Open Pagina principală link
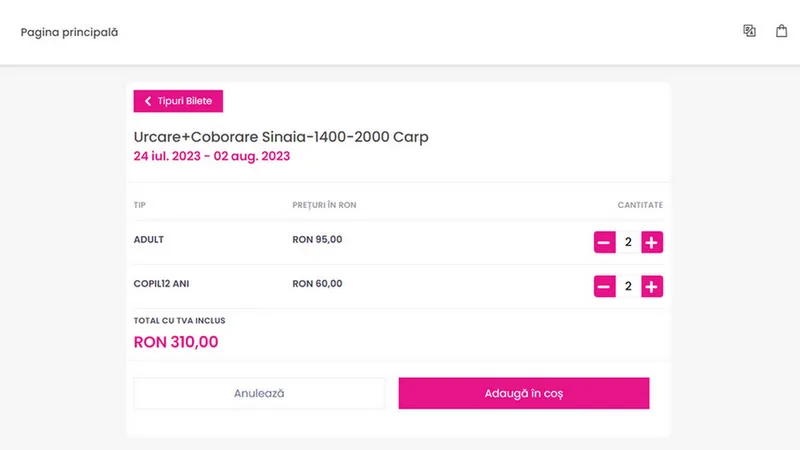Image resolution: width=800 pixels, height=450 pixels. (69, 32)
